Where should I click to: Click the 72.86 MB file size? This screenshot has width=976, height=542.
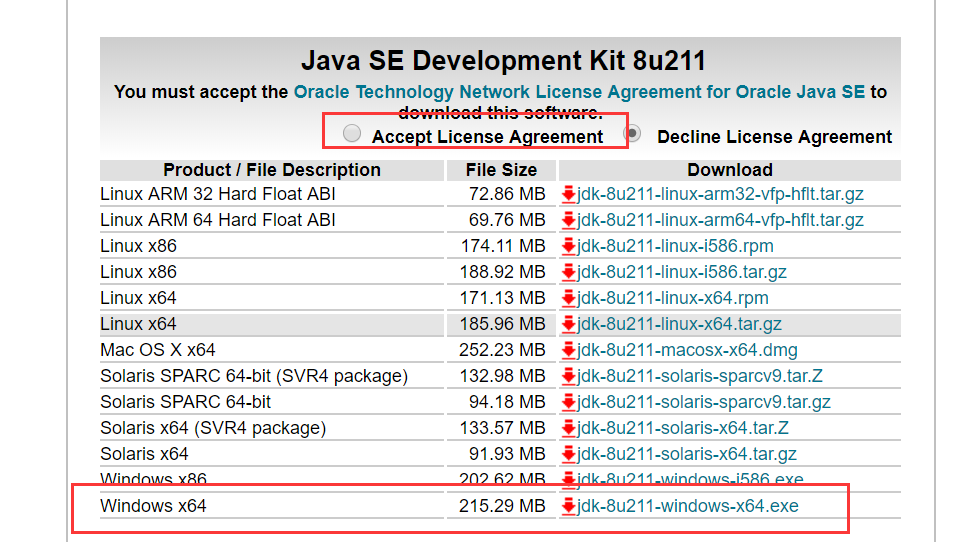(x=507, y=194)
